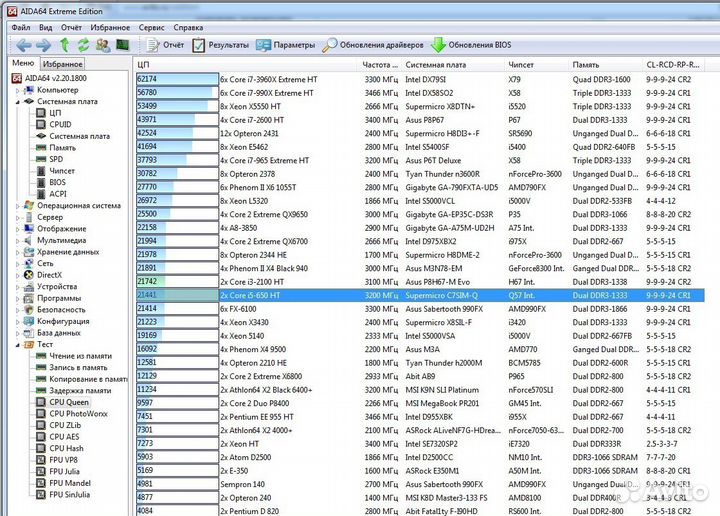Collapse the Тест tree node
Viewport: 720px width, 516px height.
tap(18, 345)
